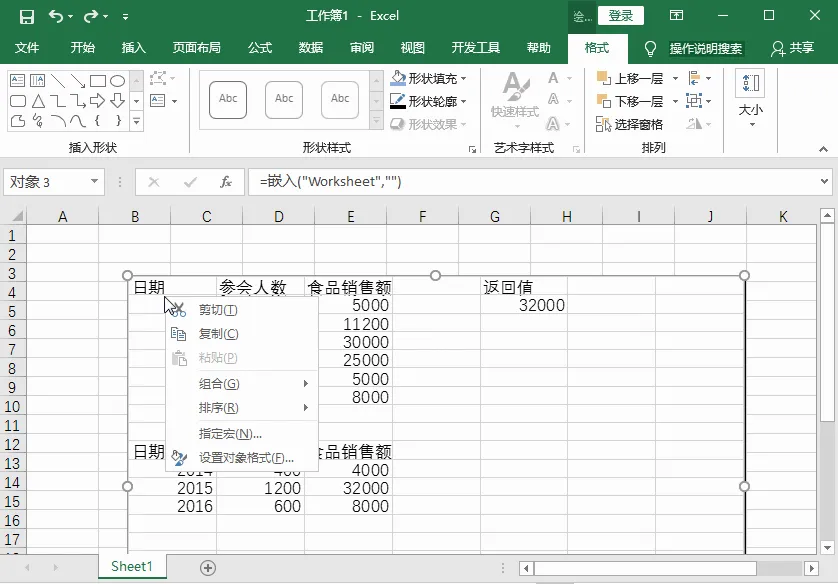
Task: Select the right arrow shape
Action: click(97, 101)
